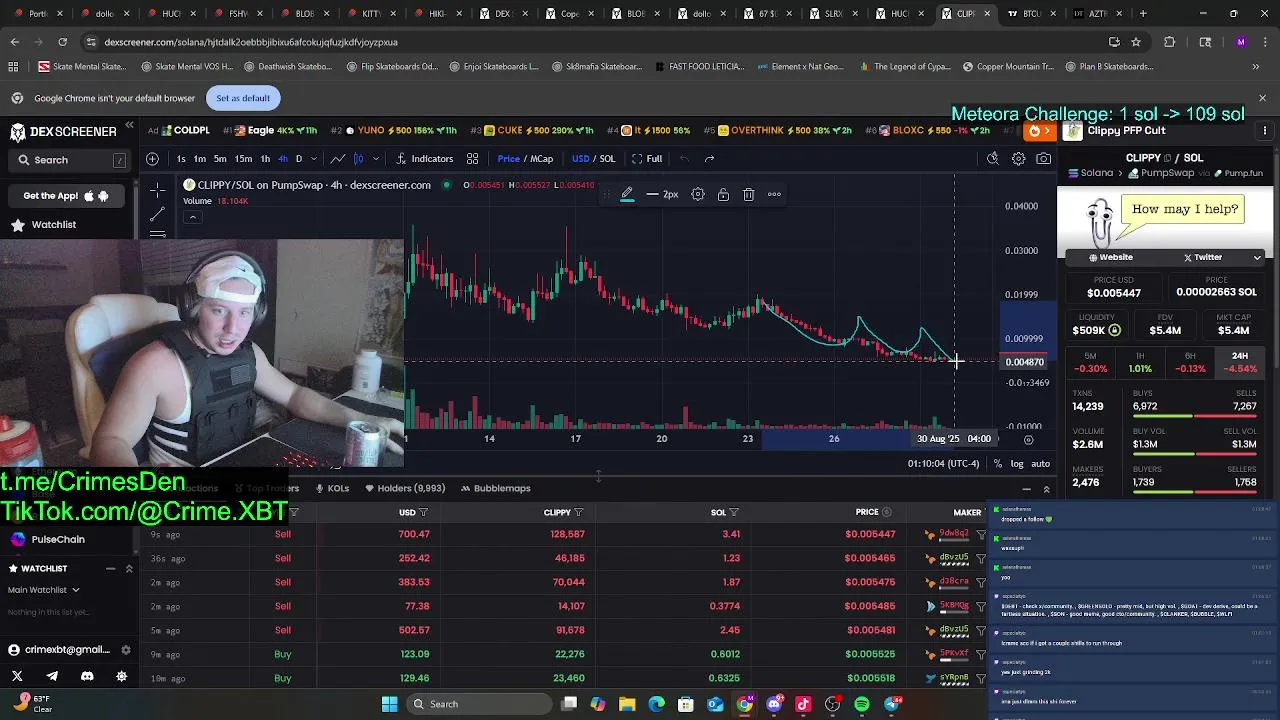Select the trend line drawing tool
The height and width of the screenshot is (720, 1280).
click(157, 214)
